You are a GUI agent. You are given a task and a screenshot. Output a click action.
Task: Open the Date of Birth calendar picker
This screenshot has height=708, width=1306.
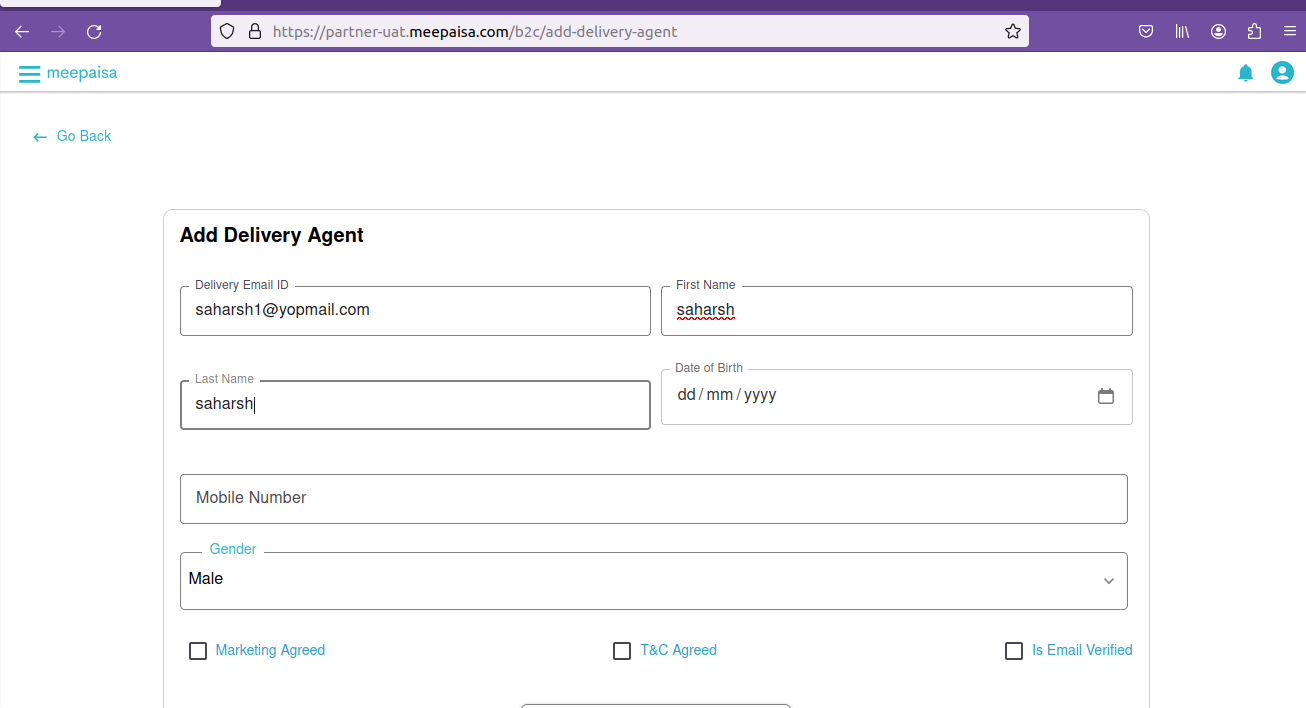pyautogui.click(x=1106, y=396)
